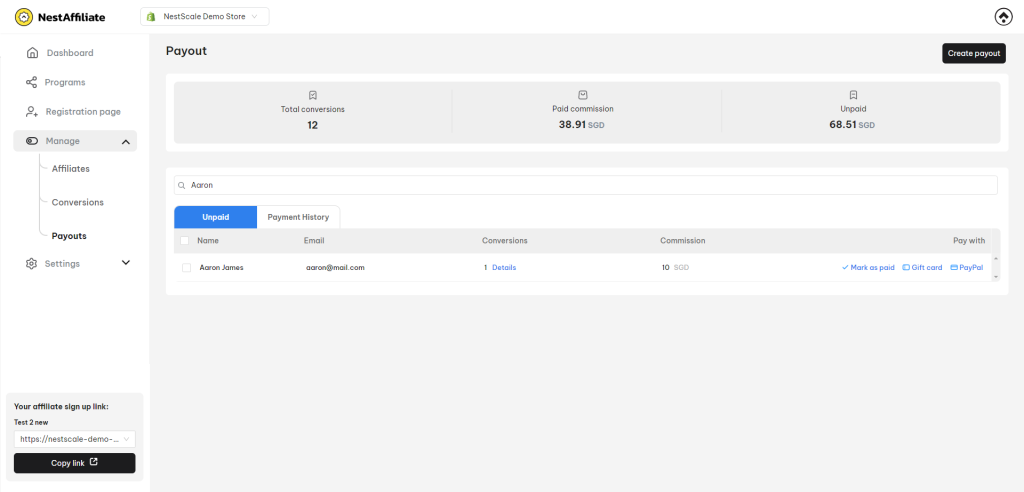Click the email aaron@mail.com
The height and width of the screenshot is (492, 1024).
click(x=335, y=267)
